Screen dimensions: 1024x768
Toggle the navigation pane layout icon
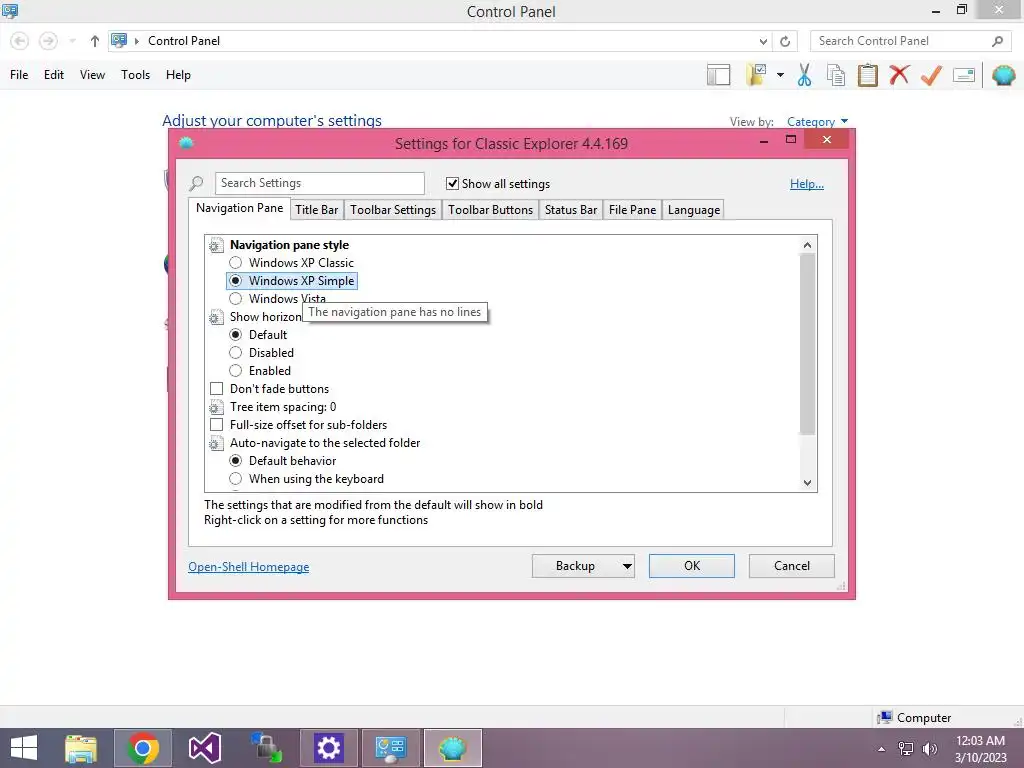[x=718, y=75]
